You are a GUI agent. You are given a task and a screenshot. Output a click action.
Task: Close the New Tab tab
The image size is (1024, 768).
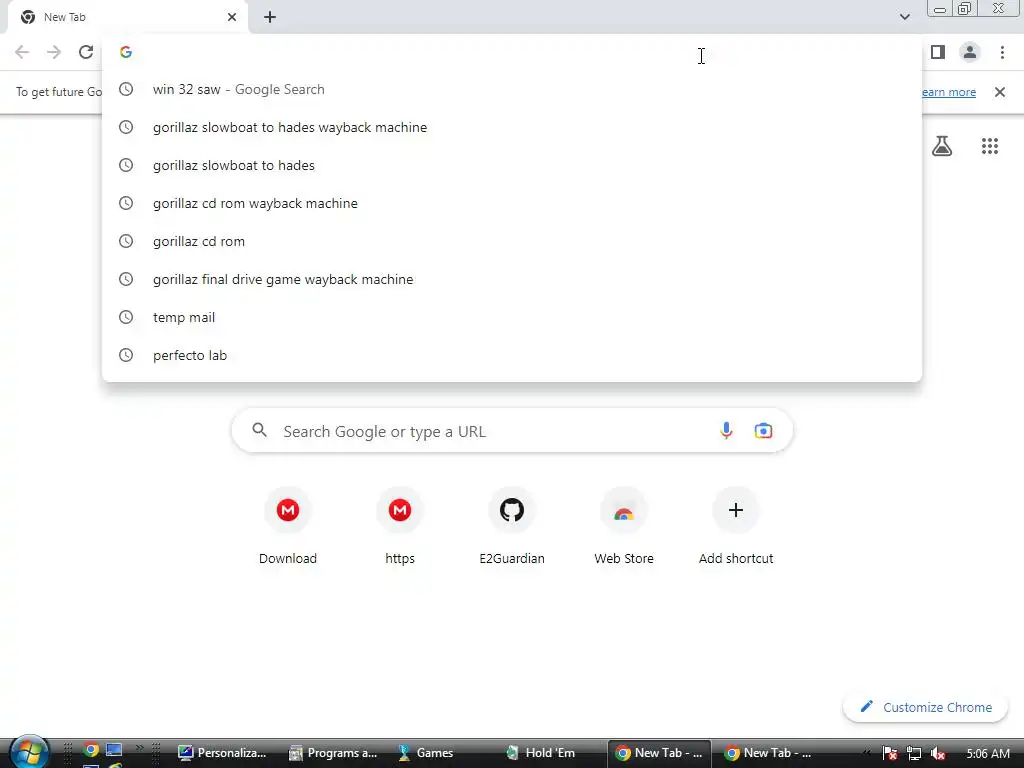tap(232, 17)
